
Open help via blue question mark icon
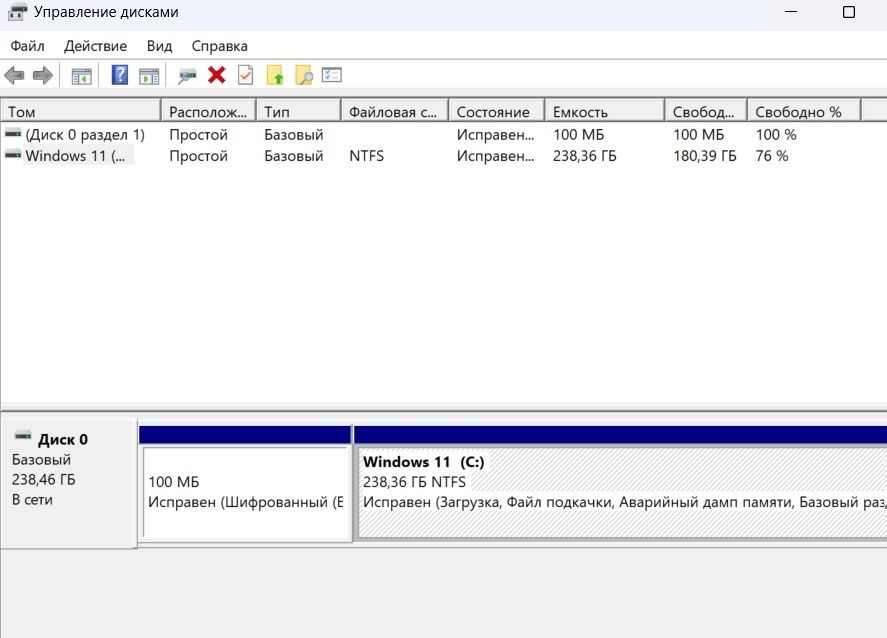pyautogui.click(x=119, y=75)
